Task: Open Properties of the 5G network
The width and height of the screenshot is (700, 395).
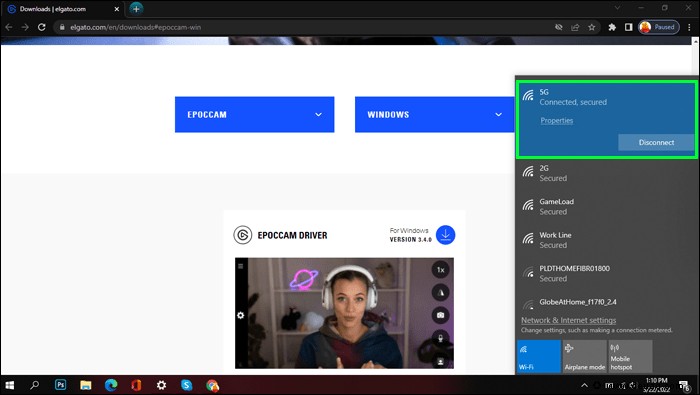Action: tap(556, 121)
